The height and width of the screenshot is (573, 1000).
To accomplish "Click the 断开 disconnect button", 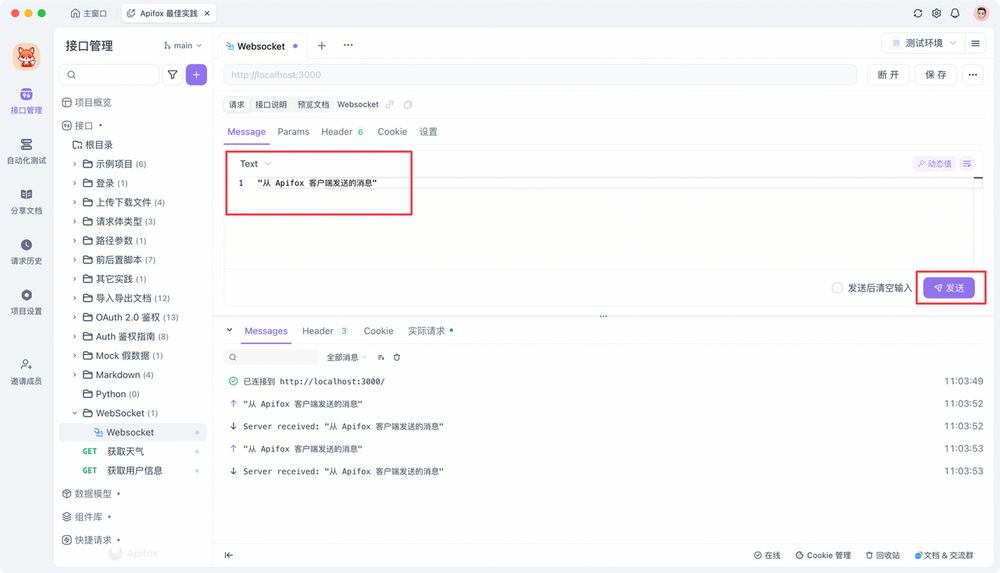I will (x=888, y=75).
